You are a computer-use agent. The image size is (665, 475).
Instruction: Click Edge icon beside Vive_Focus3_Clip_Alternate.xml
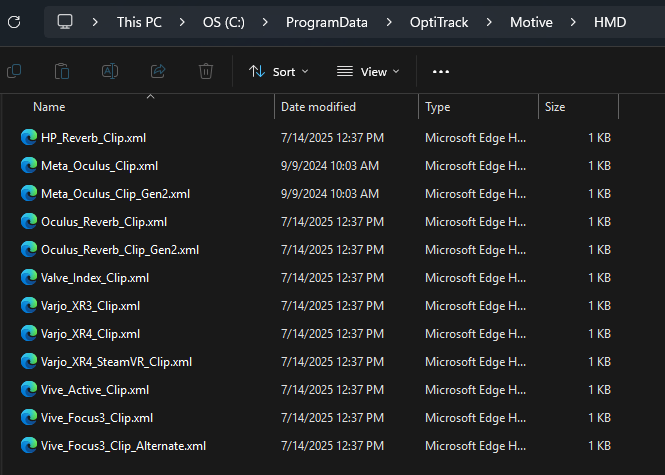29,445
